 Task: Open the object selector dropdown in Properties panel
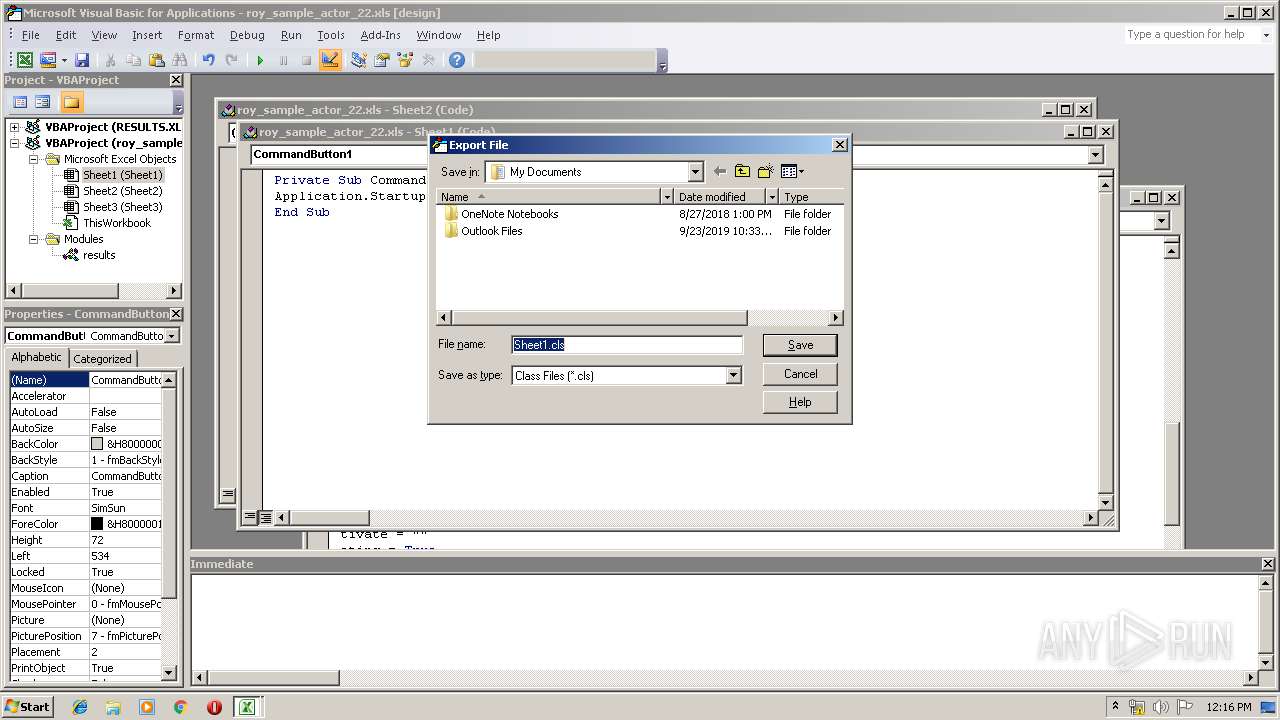(172, 336)
